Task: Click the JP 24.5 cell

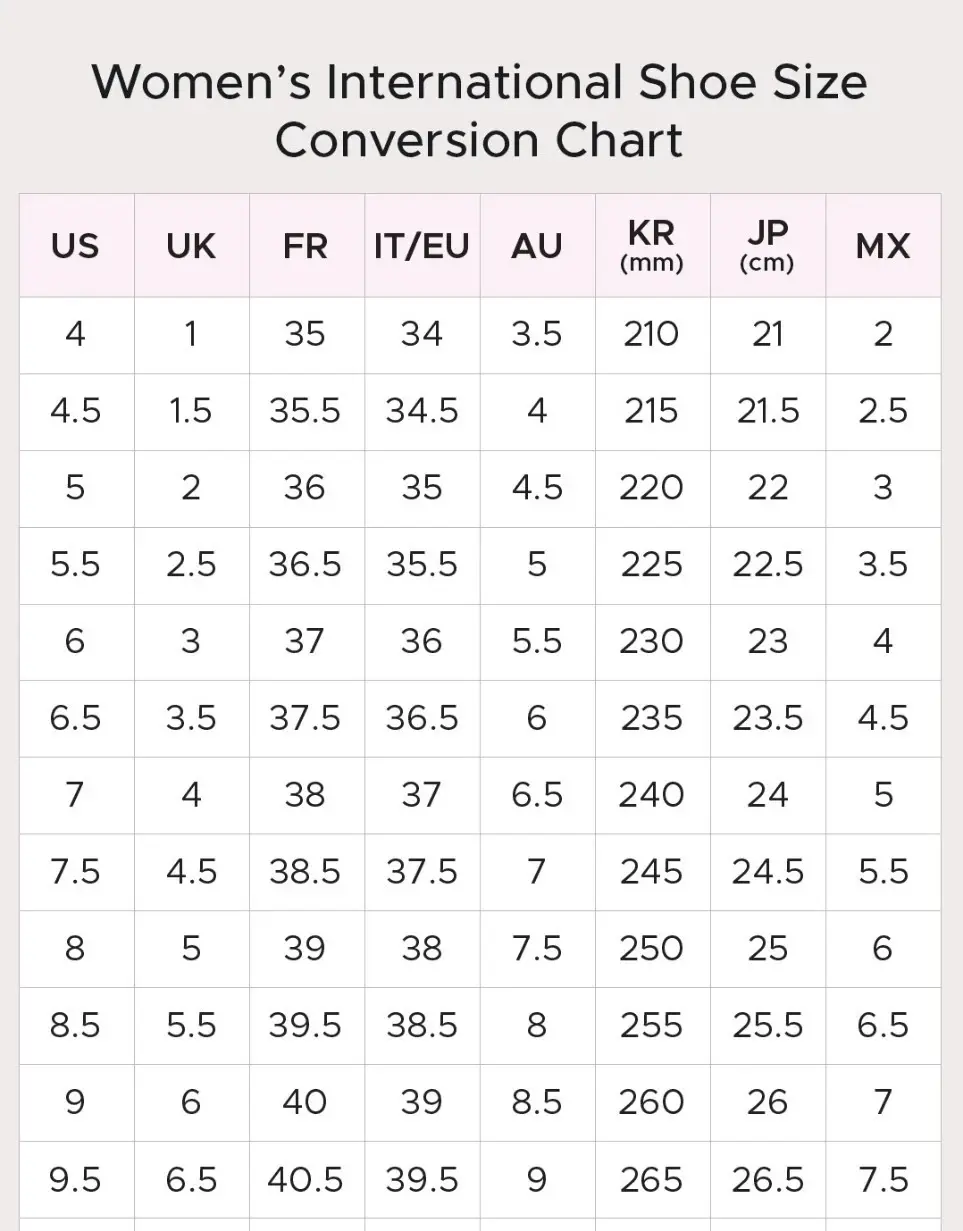Action: 768,872
